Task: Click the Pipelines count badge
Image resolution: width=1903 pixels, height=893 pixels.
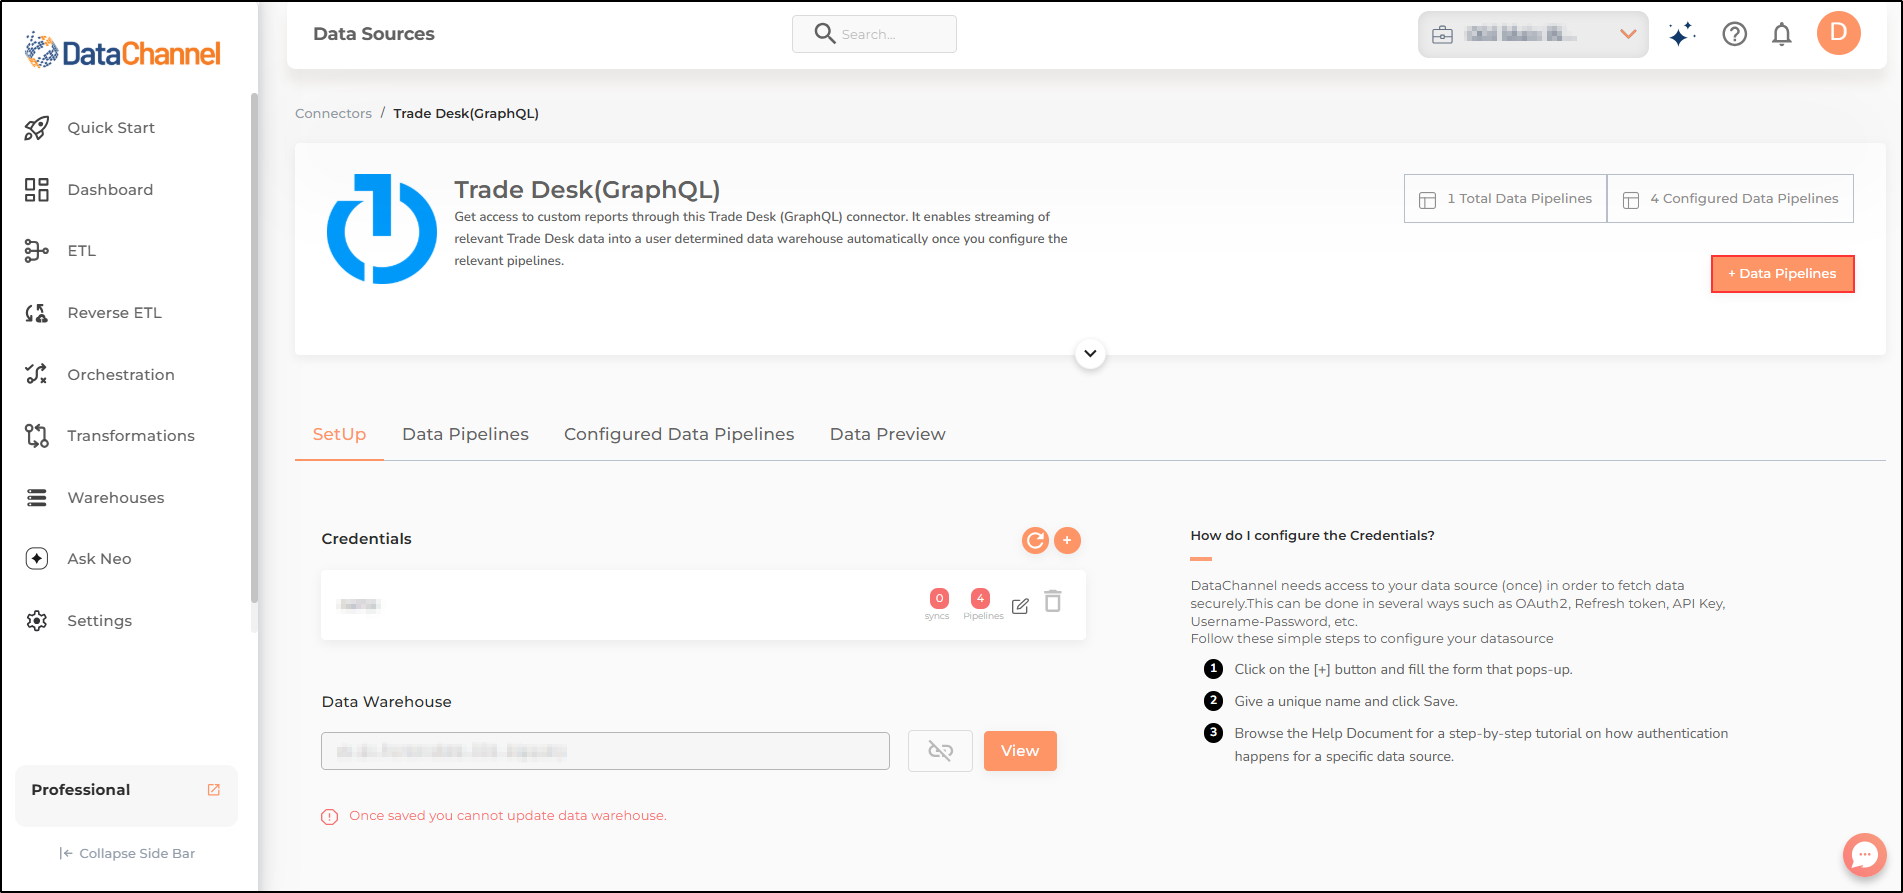Action: click(x=981, y=599)
